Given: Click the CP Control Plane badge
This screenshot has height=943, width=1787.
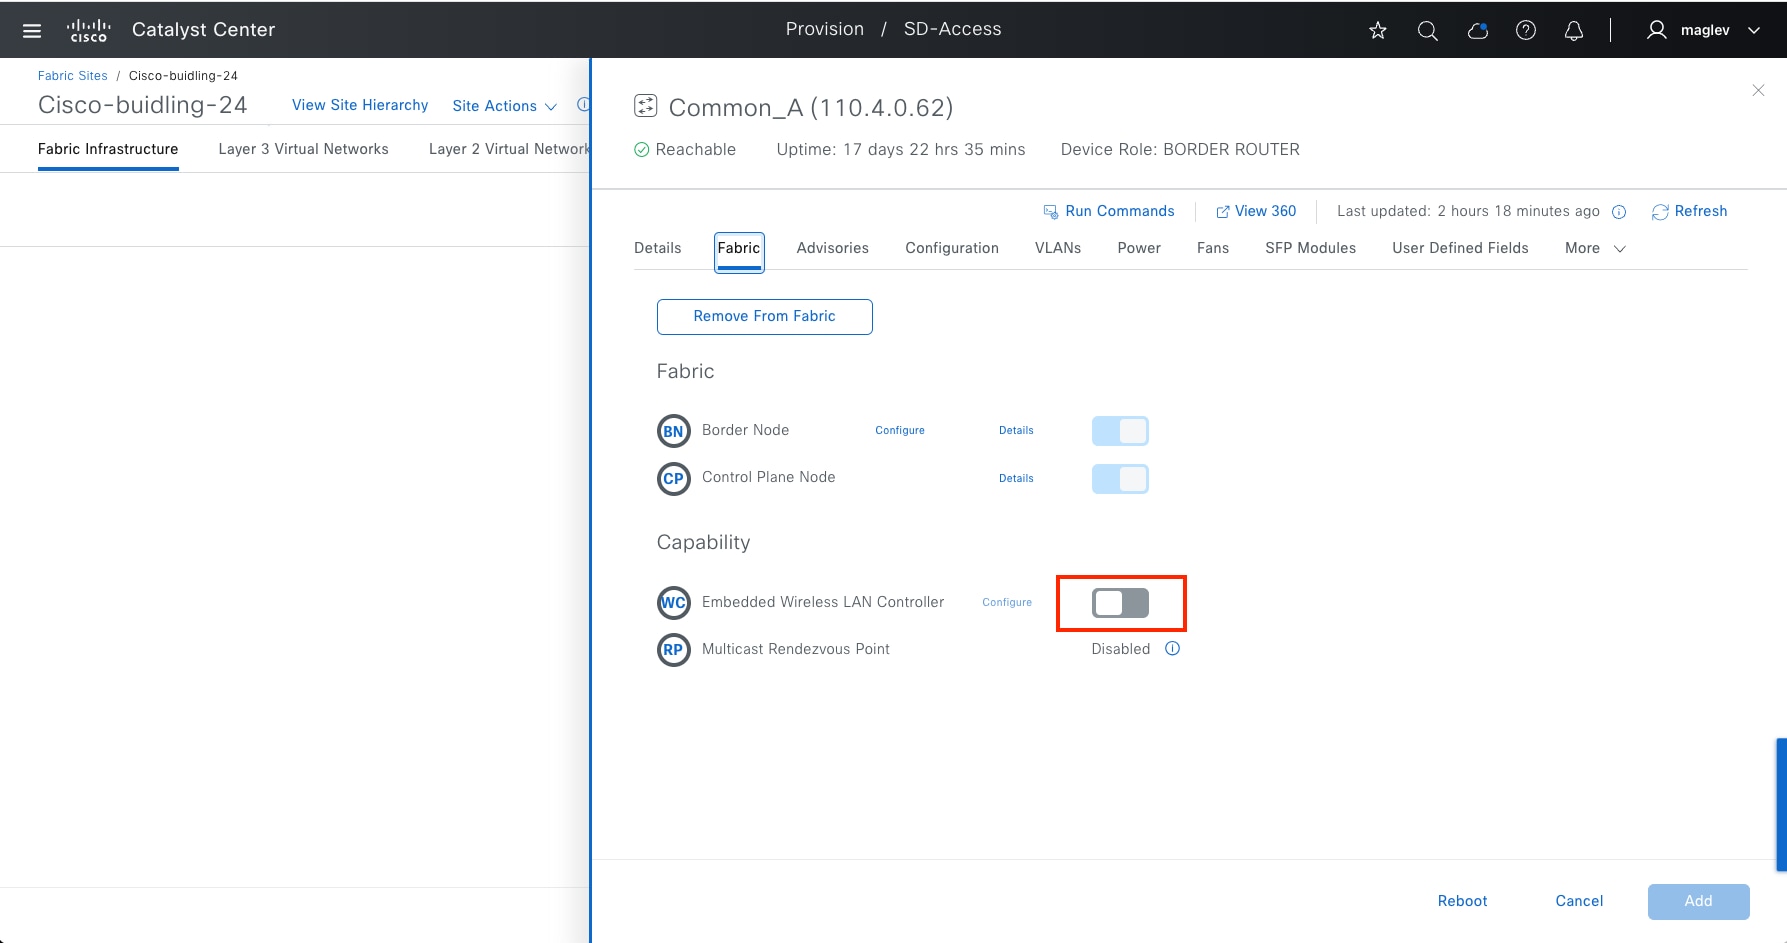Looking at the screenshot, I should [674, 479].
